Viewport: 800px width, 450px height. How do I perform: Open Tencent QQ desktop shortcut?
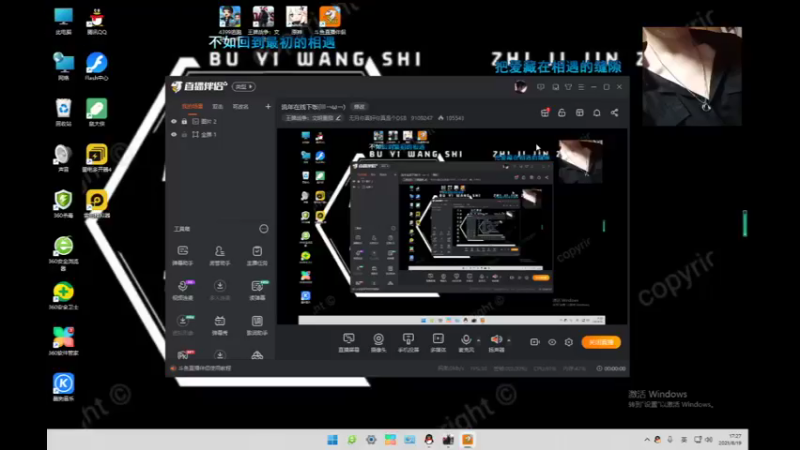click(x=96, y=21)
